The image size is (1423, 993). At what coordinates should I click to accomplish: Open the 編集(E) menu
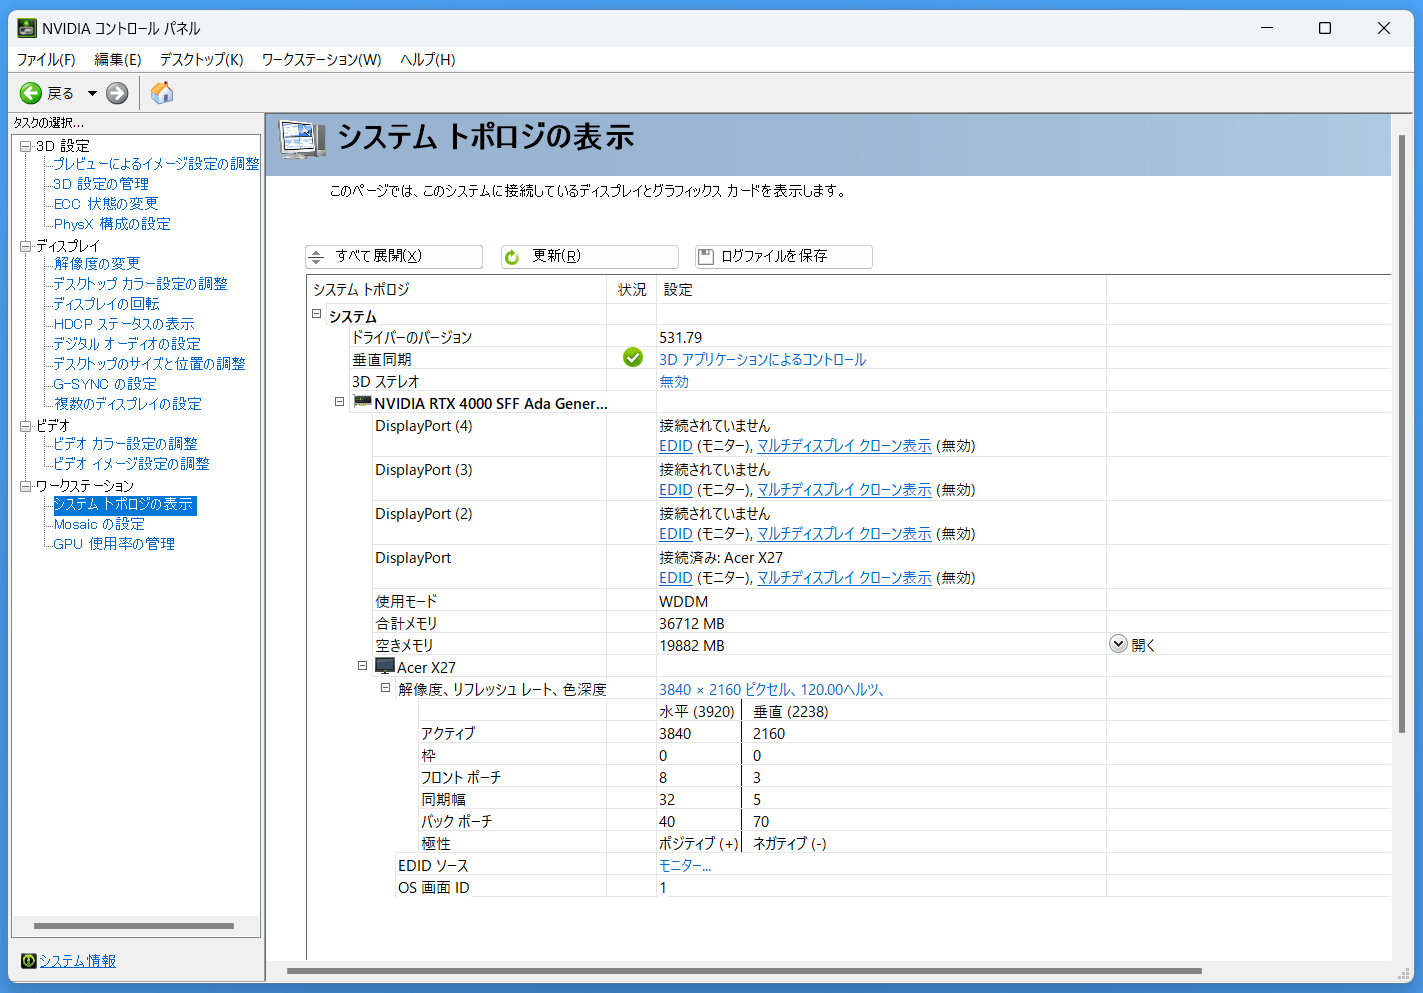click(118, 60)
